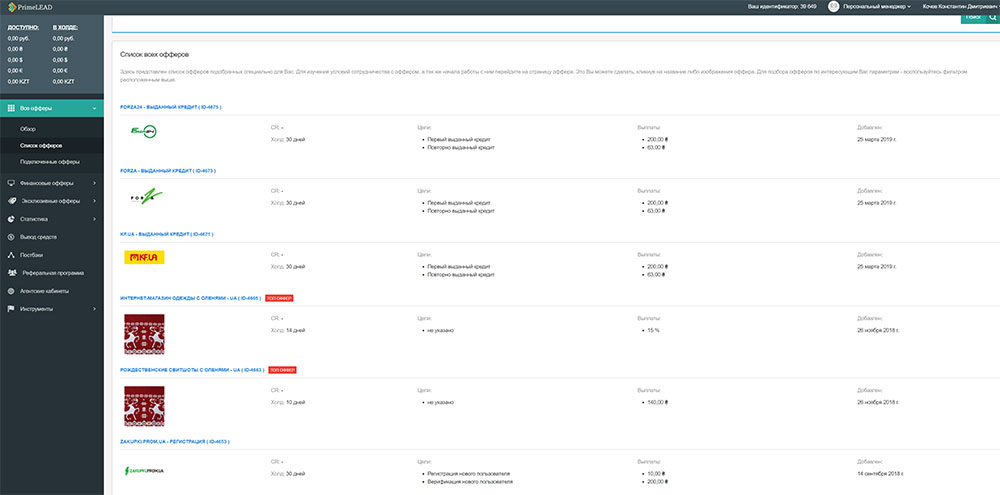Click the 140,00 ₴ payout value
The height and width of the screenshot is (495, 1000).
(x=657, y=403)
